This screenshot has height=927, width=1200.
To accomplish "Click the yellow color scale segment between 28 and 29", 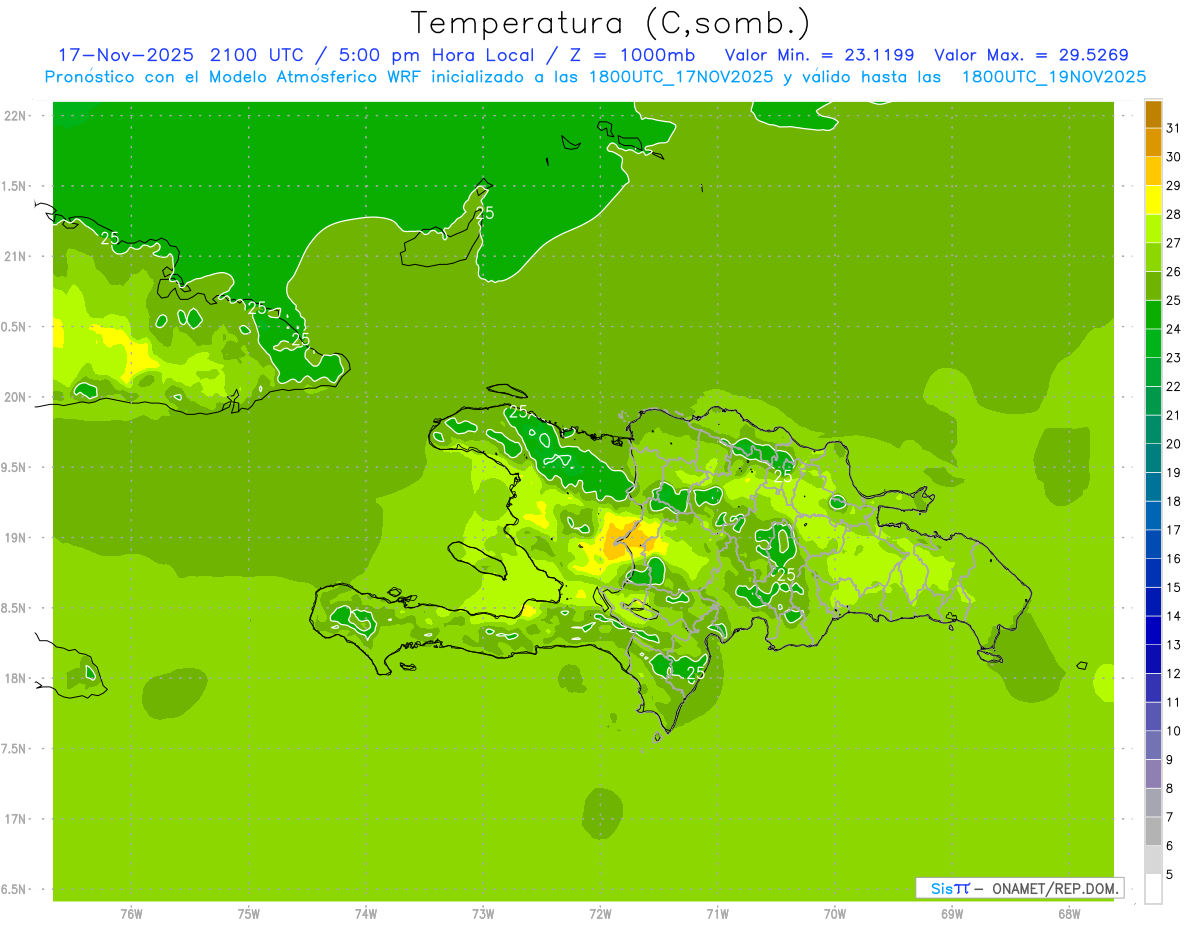I will 1153,200.
